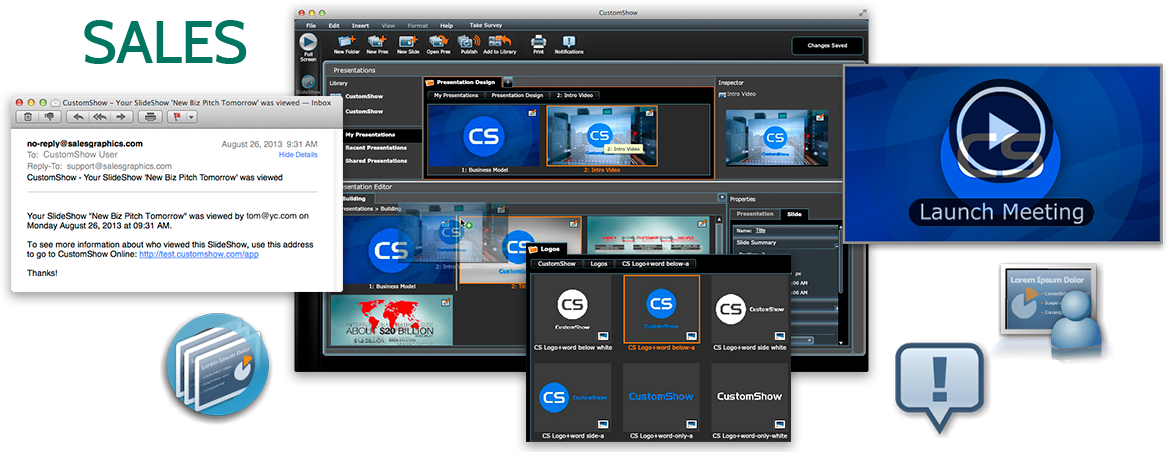Open the test.customshow.com/app link

click(x=199, y=255)
